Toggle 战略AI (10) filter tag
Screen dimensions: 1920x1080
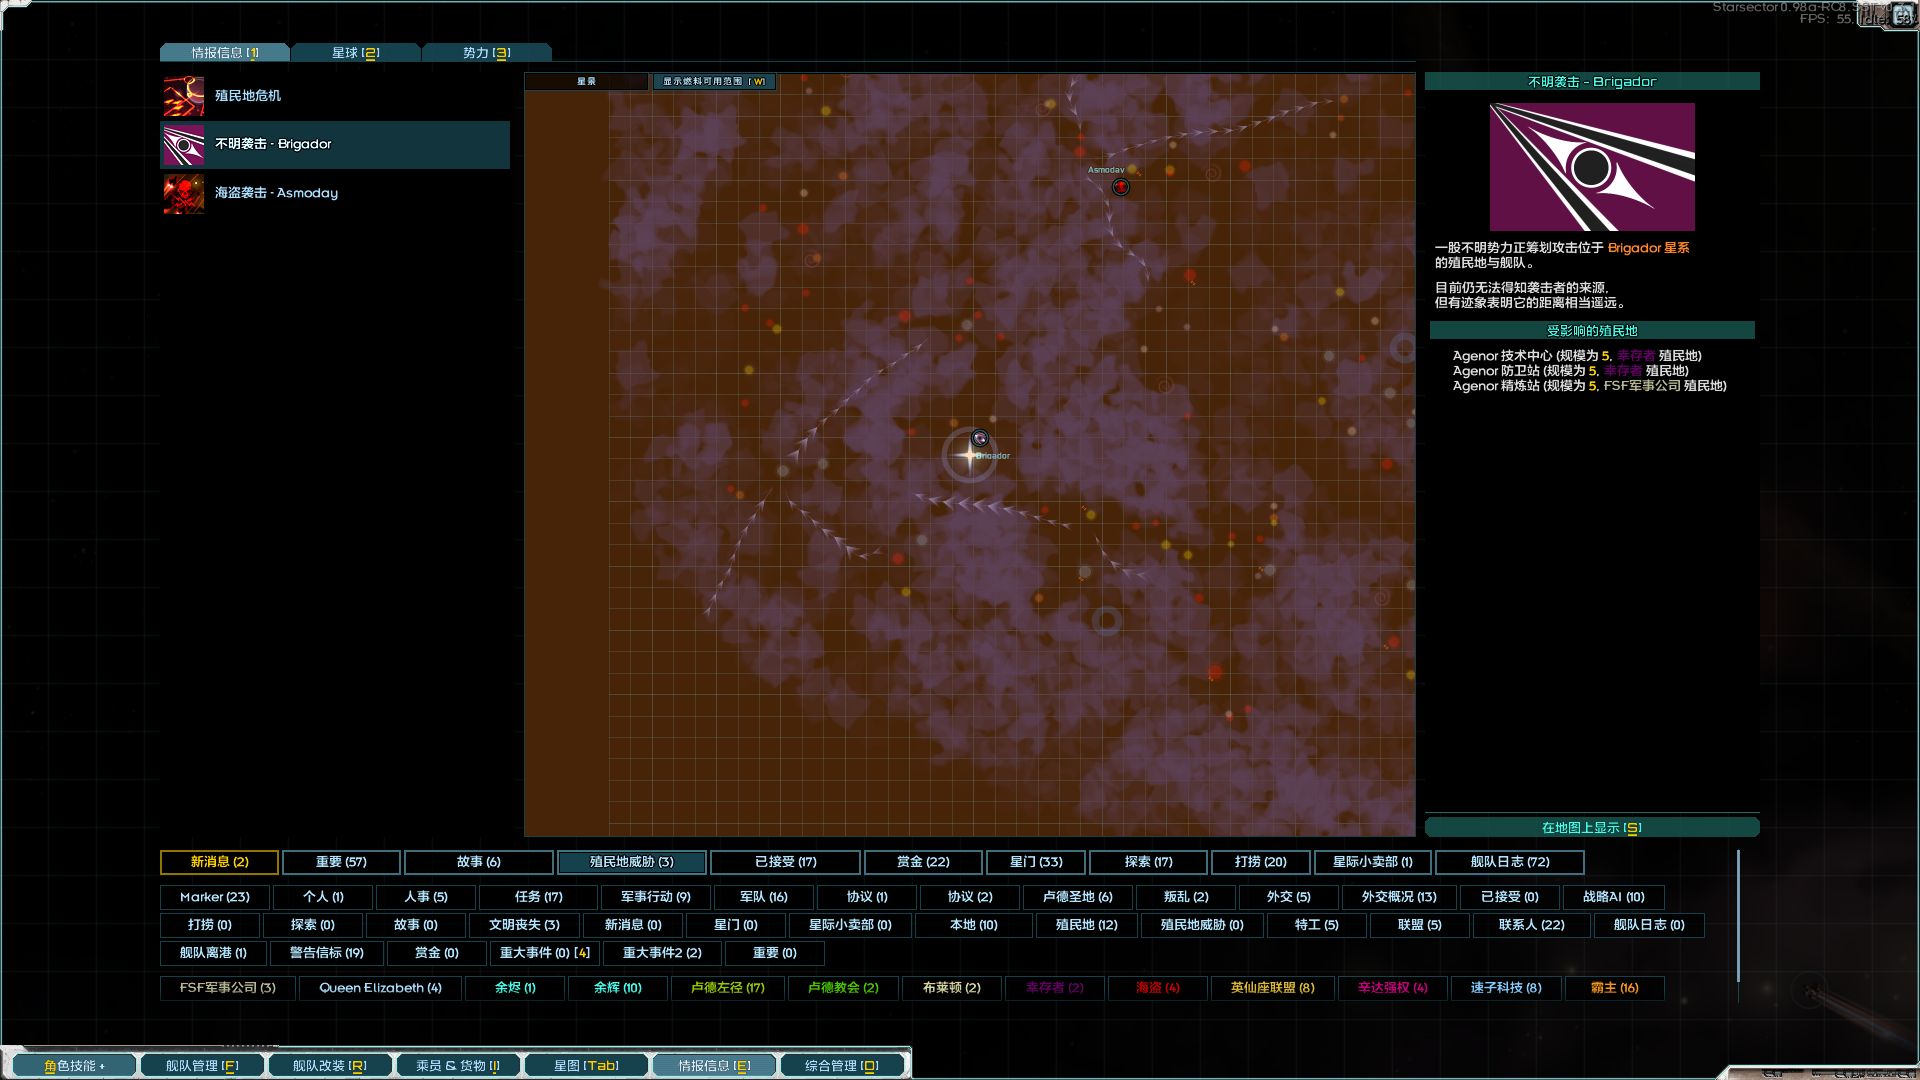(x=1614, y=897)
